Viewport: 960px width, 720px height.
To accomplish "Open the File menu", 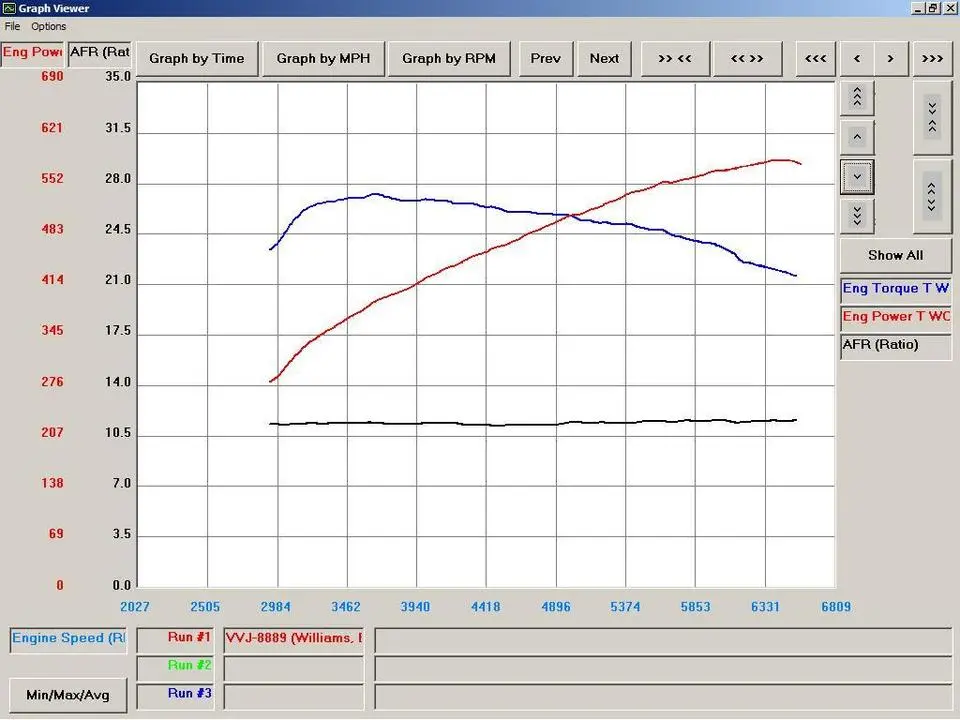I will [12, 26].
